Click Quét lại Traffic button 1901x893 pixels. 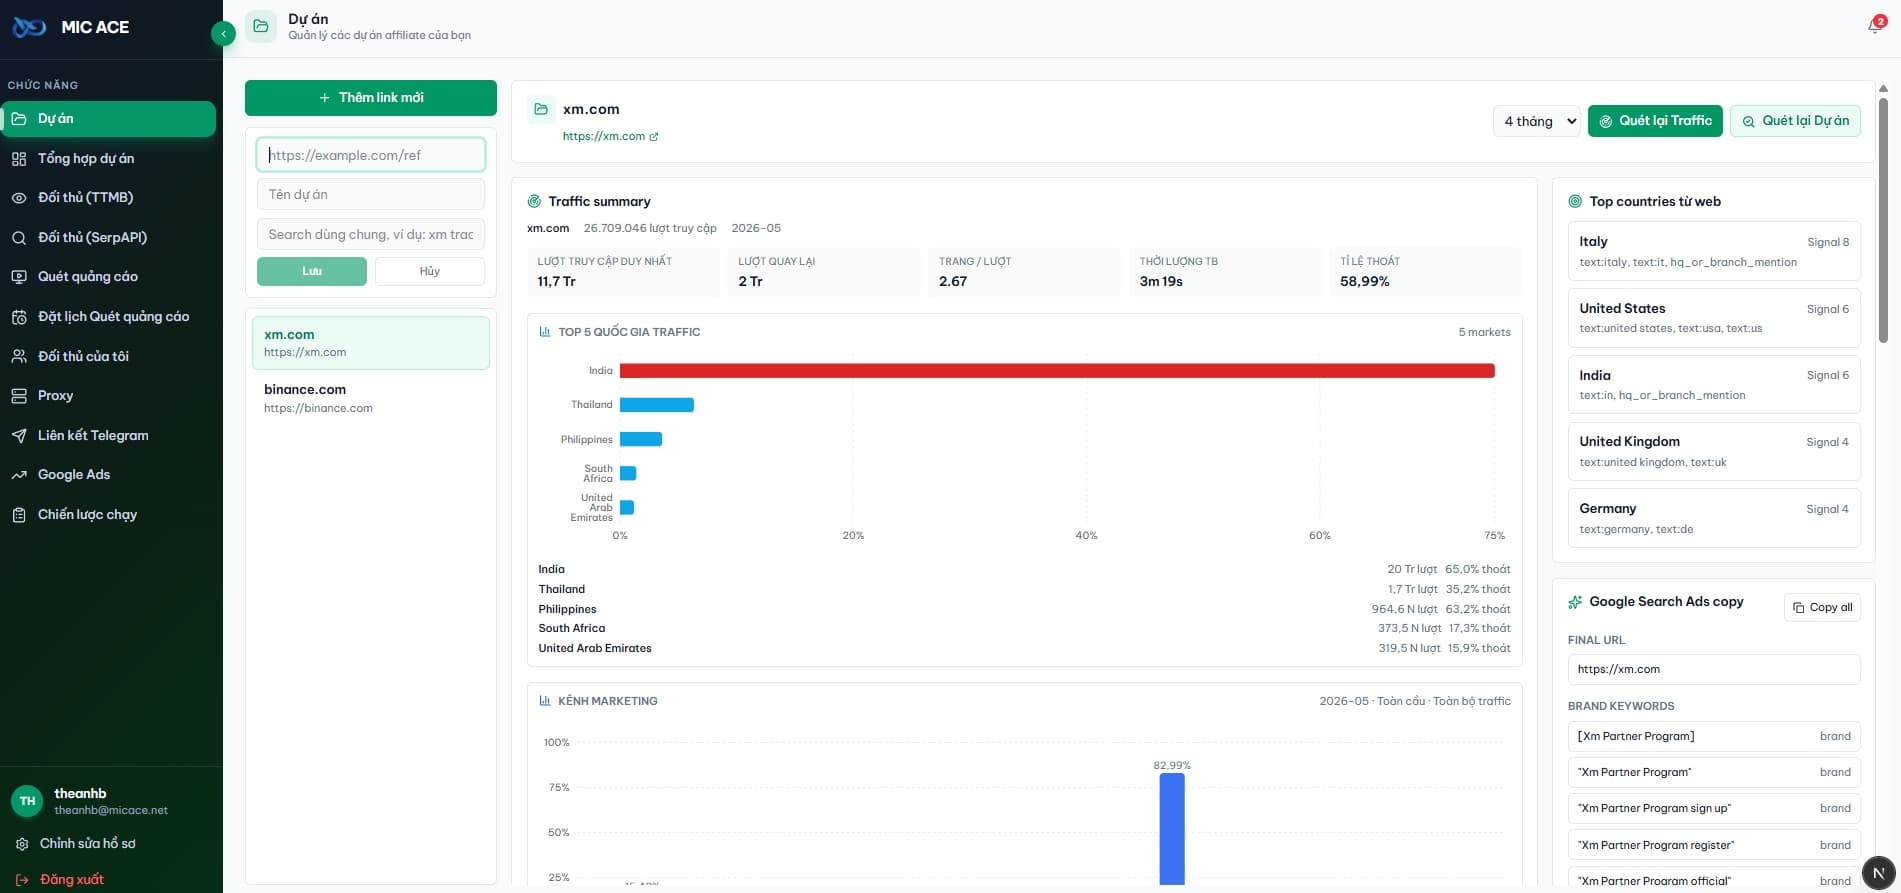(1655, 121)
